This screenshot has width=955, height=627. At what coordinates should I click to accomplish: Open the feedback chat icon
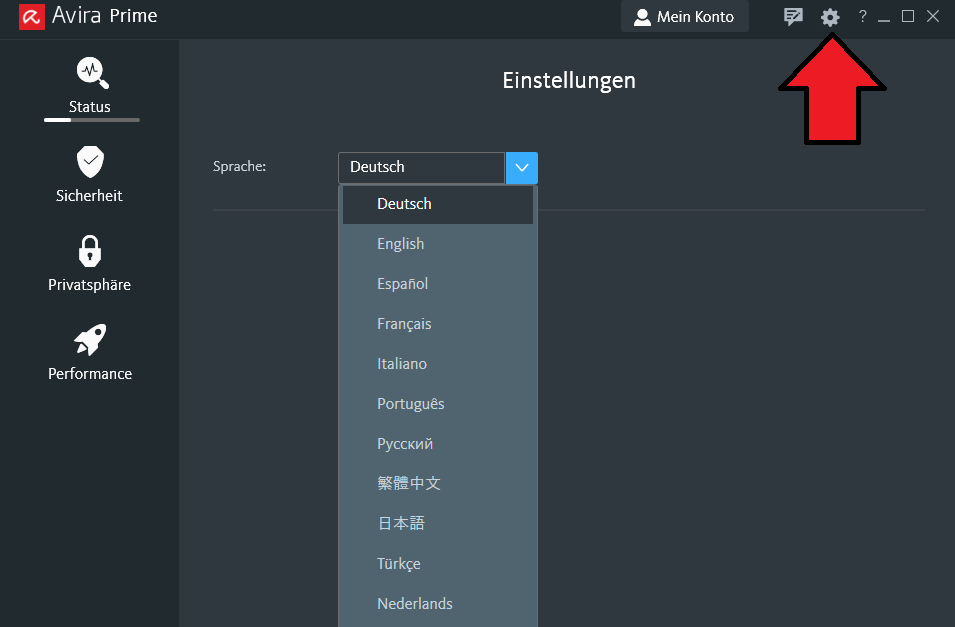[793, 16]
